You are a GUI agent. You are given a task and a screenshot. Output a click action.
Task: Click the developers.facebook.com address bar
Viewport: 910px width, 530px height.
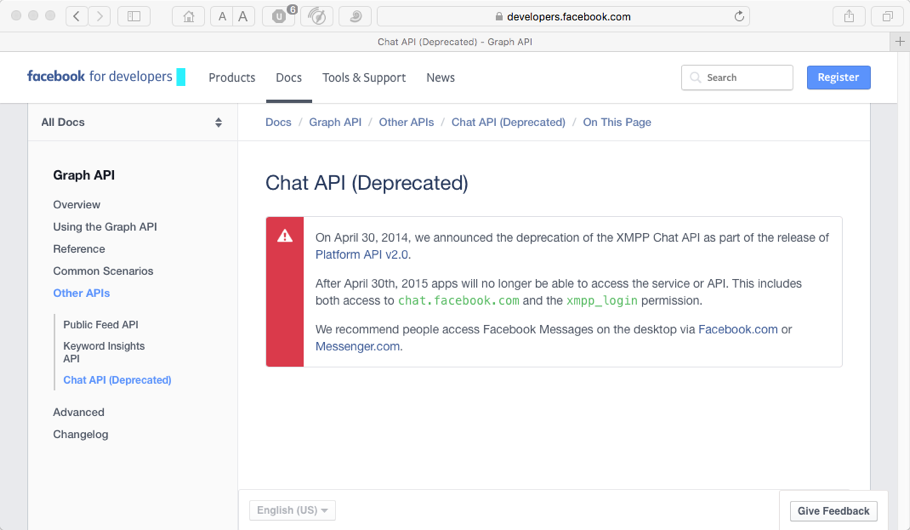563,16
